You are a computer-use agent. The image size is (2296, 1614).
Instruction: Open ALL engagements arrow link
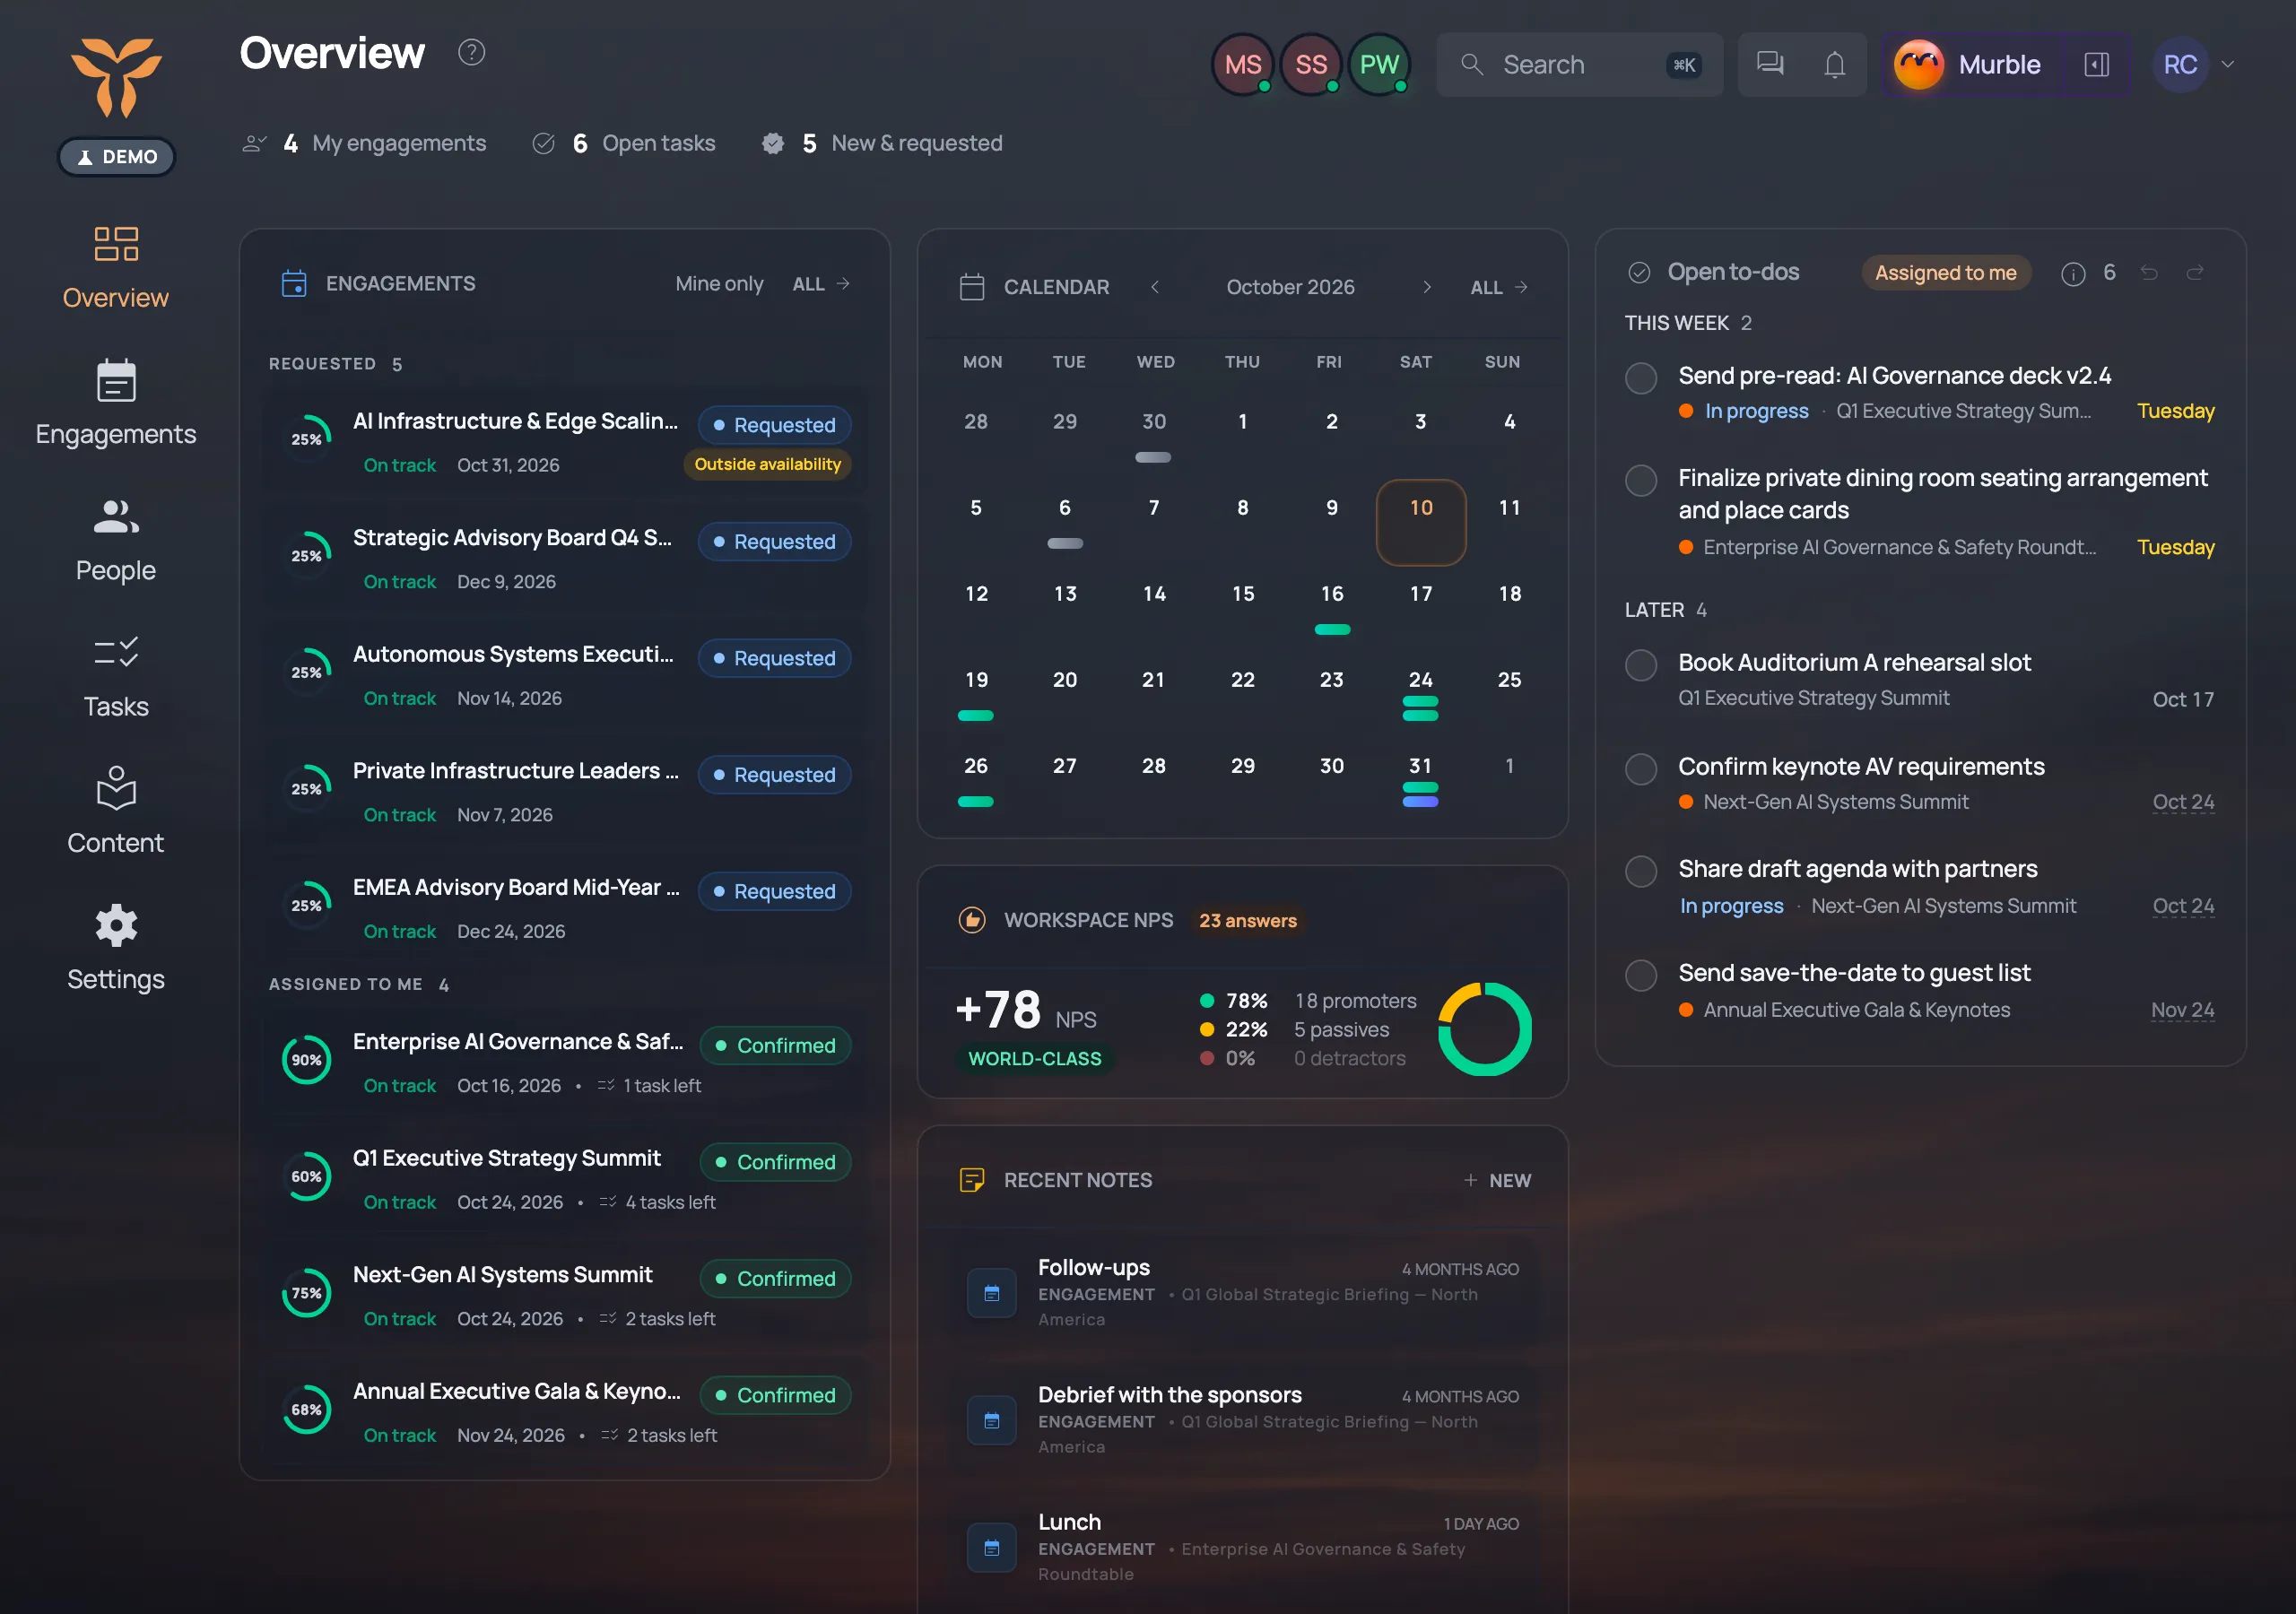[821, 284]
